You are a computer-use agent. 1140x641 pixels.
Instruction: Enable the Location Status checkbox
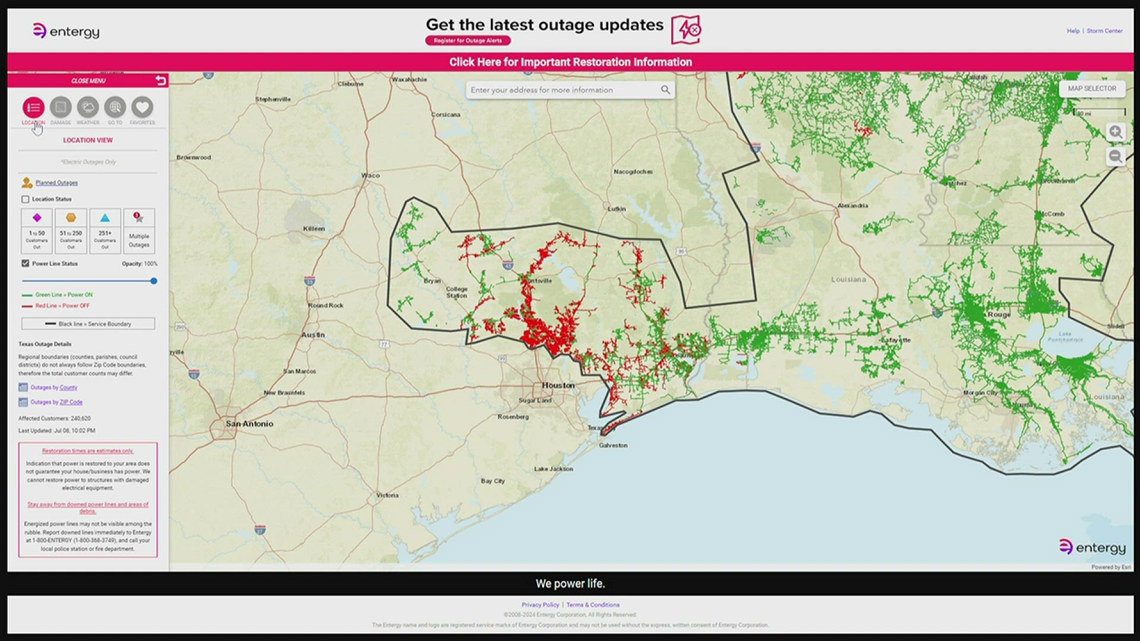click(x=25, y=199)
